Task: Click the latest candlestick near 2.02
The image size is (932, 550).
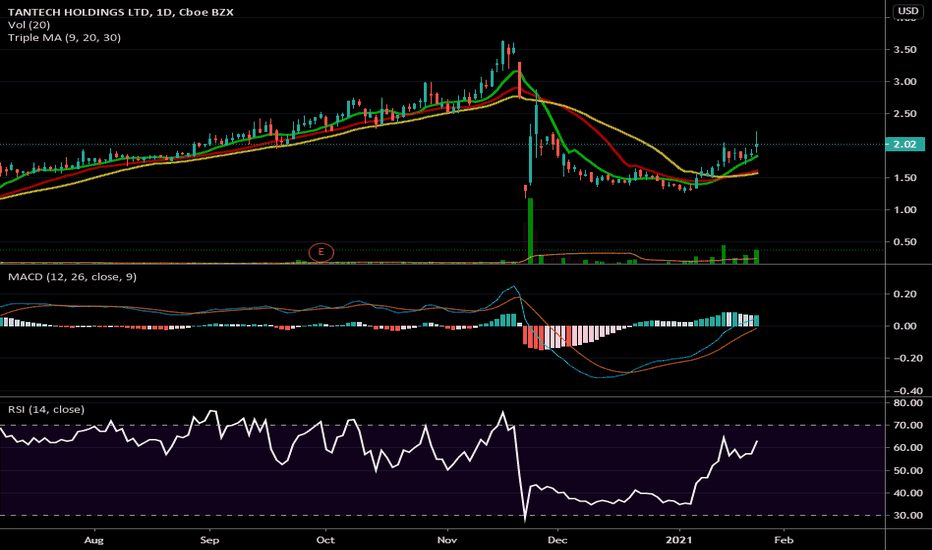Action: pyautogui.click(x=757, y=141)
